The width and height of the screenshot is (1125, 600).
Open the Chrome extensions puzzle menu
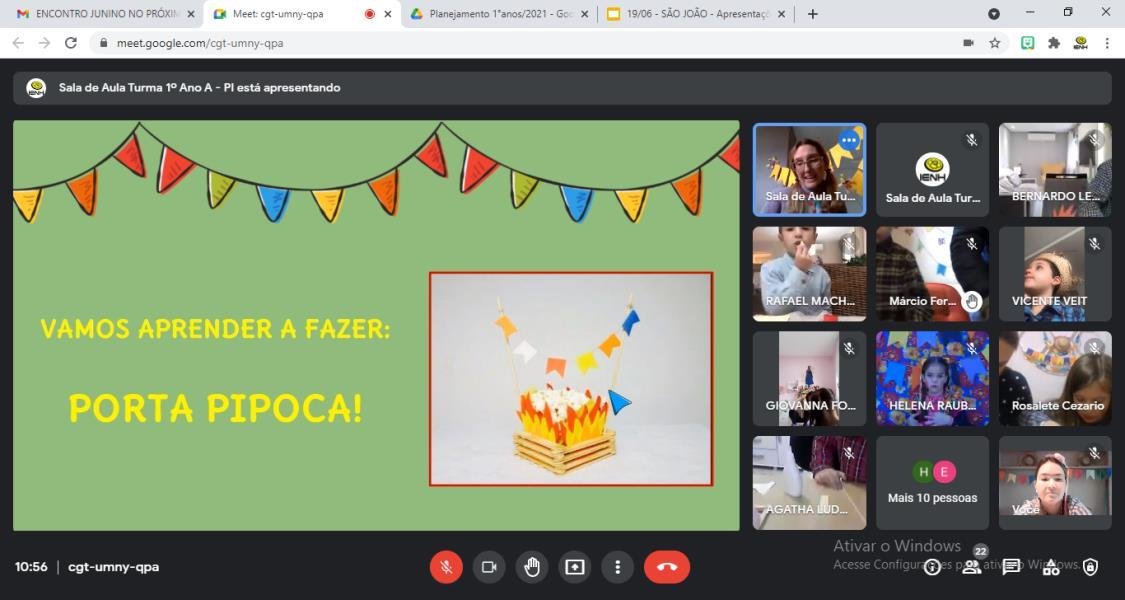1054,43
